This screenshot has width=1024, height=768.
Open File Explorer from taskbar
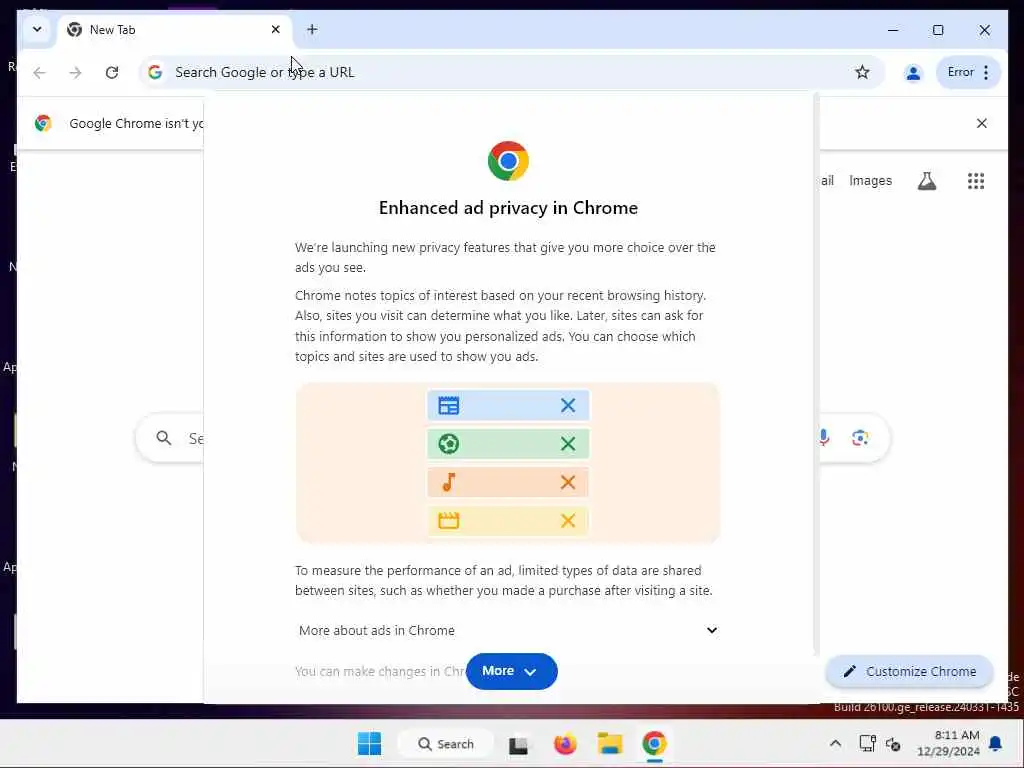(x=610, y=744)
